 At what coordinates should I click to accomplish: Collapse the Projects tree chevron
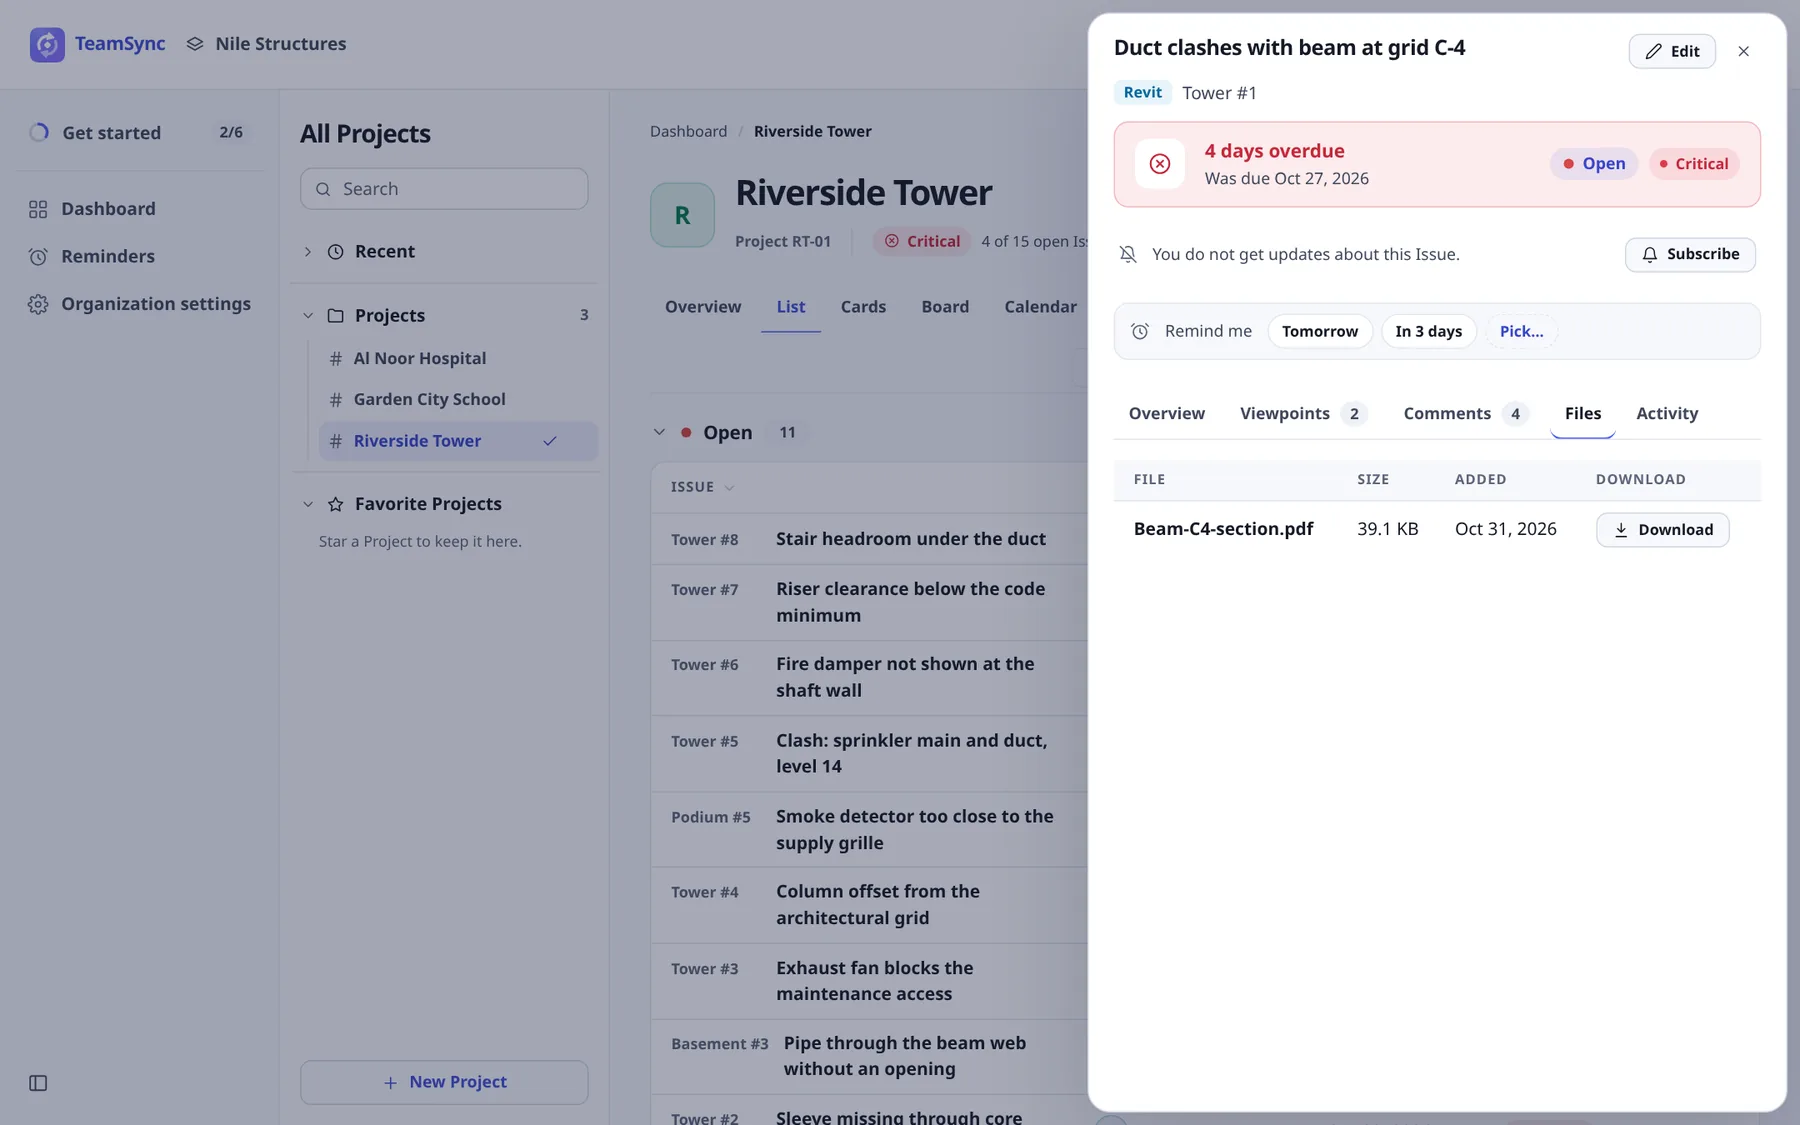point(308,315)
